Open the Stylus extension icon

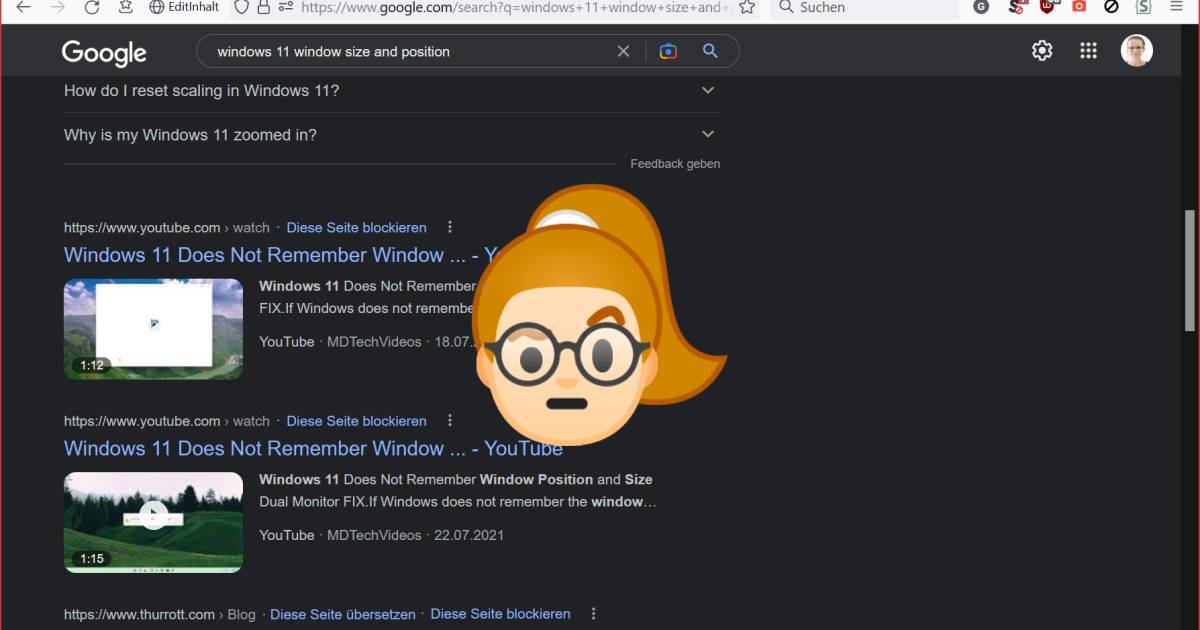point(1146,7)
